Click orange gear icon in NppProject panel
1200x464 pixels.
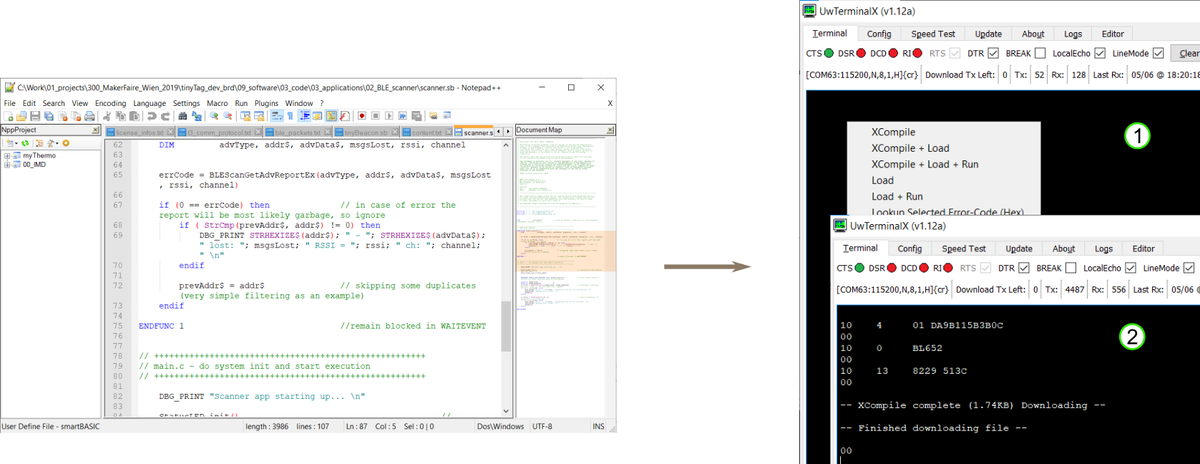(x=66, y=143)
